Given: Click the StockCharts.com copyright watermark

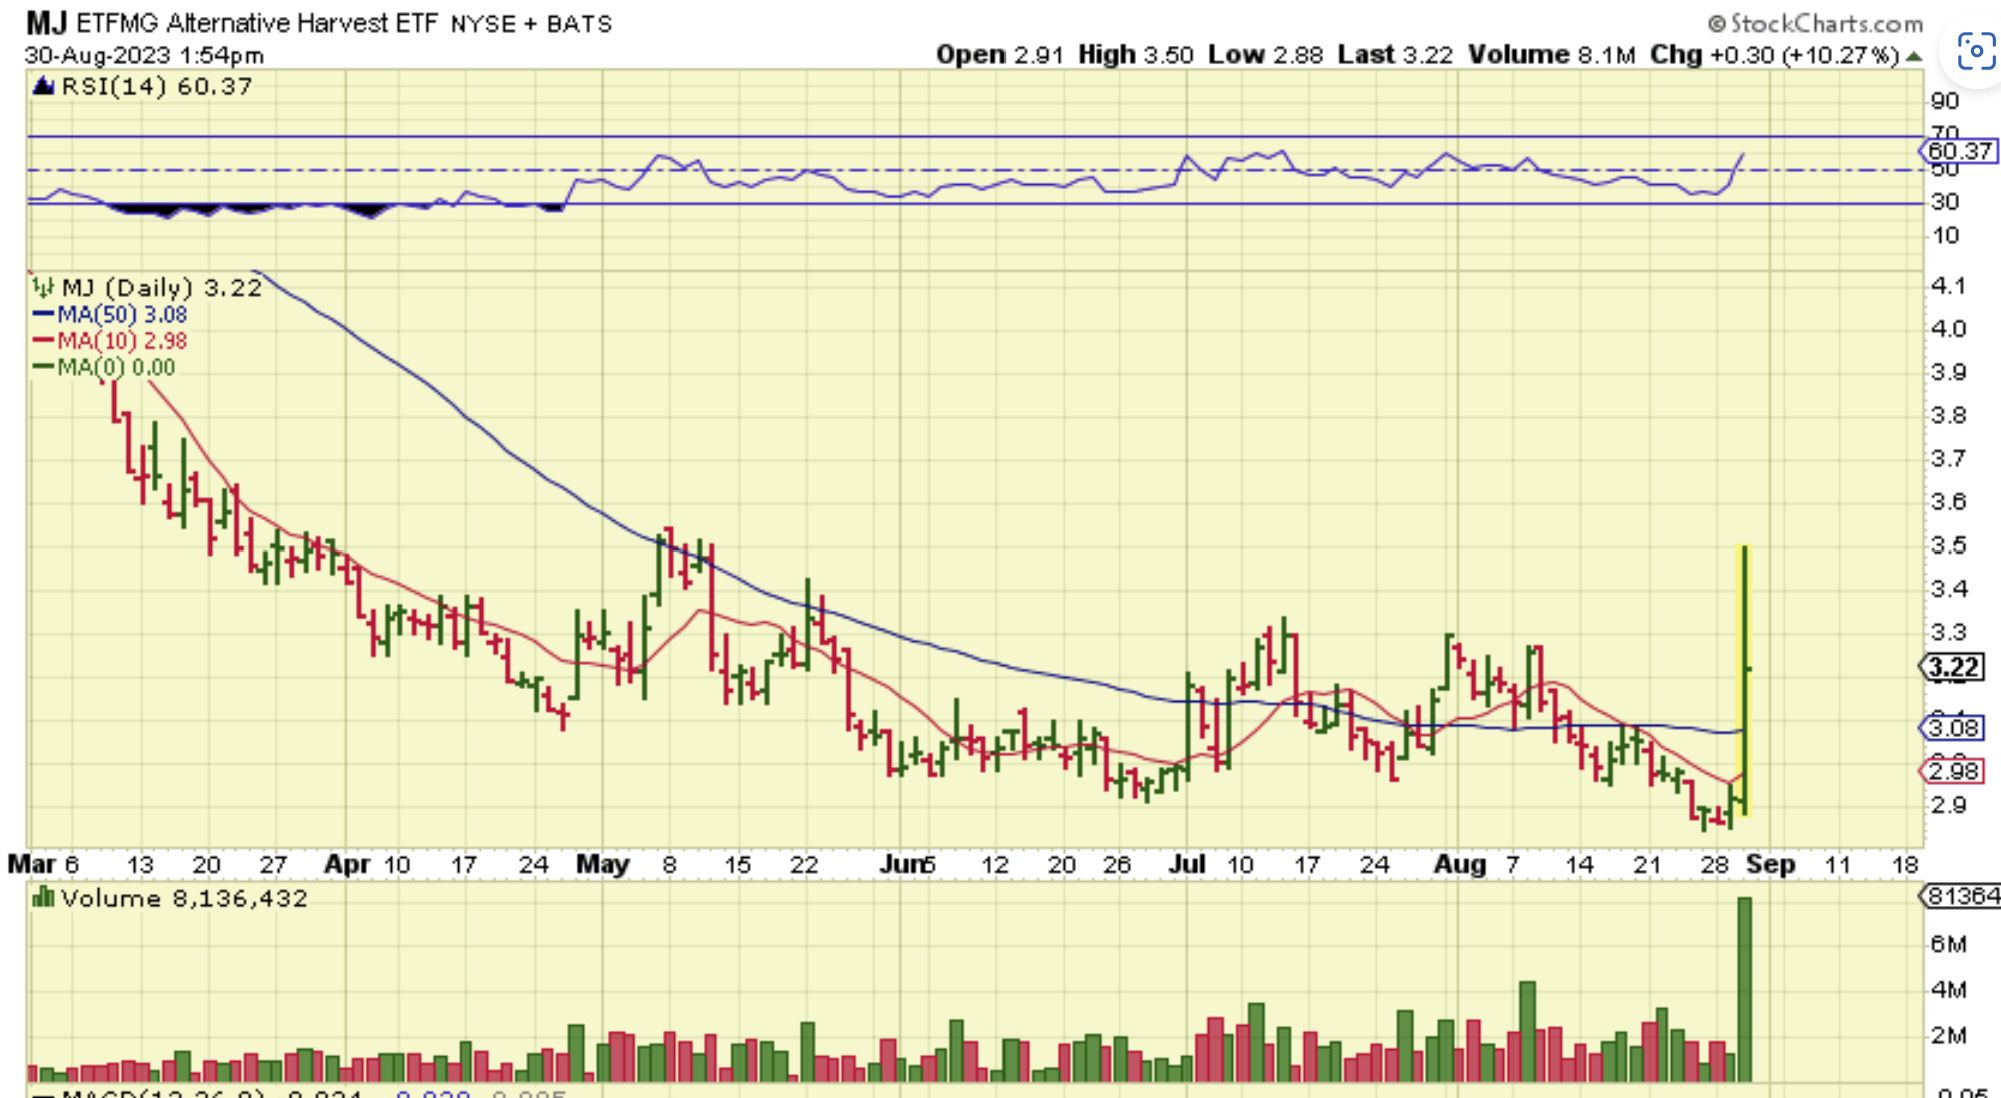Looking at the screenshot, I should point(1815,23).
